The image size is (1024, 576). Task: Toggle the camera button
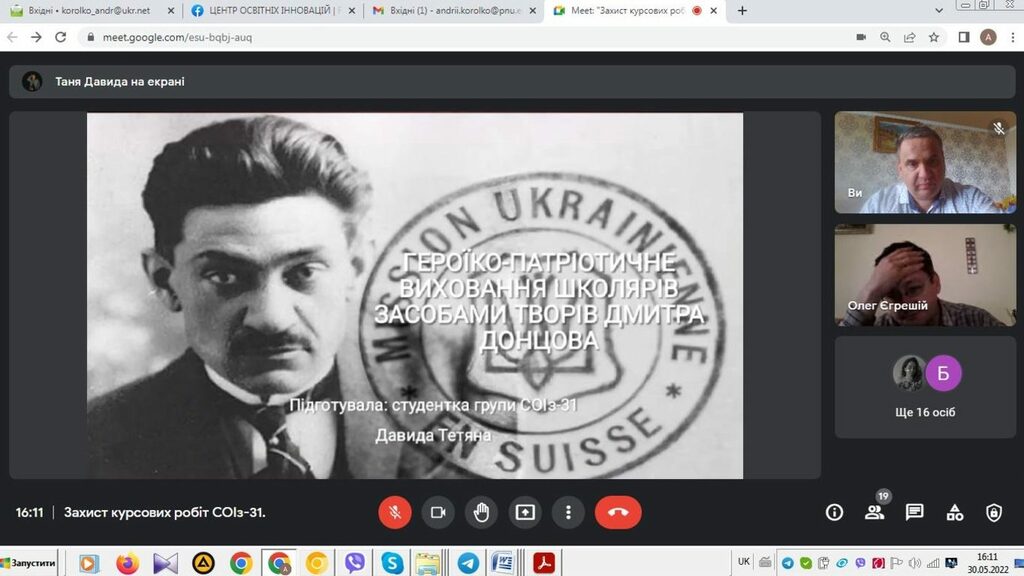click(x=438, y=512)
